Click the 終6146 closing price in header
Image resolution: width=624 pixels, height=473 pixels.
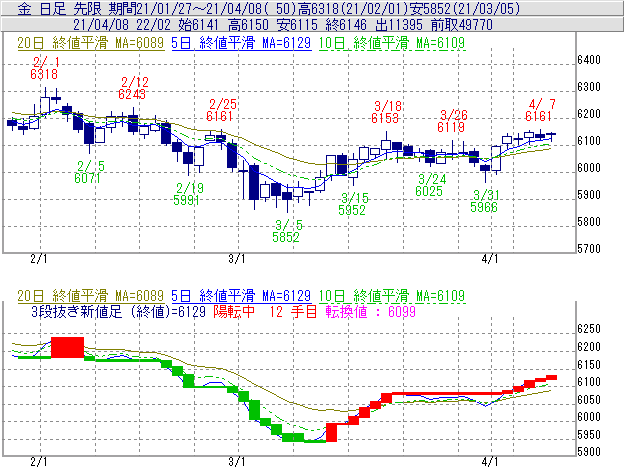click(x=346, y=25)
